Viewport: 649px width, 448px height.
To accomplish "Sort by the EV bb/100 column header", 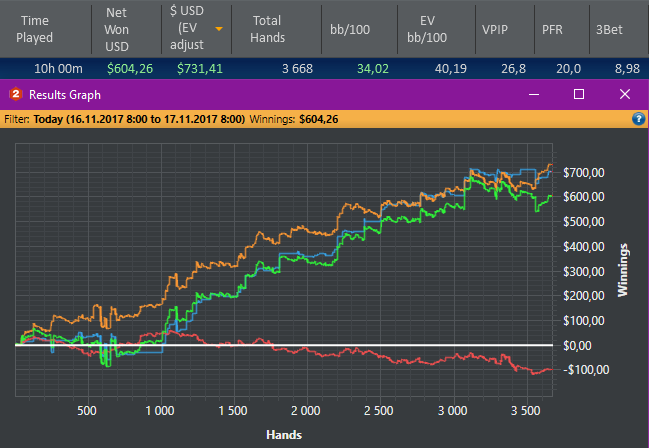I will click(x=427, y=29).
